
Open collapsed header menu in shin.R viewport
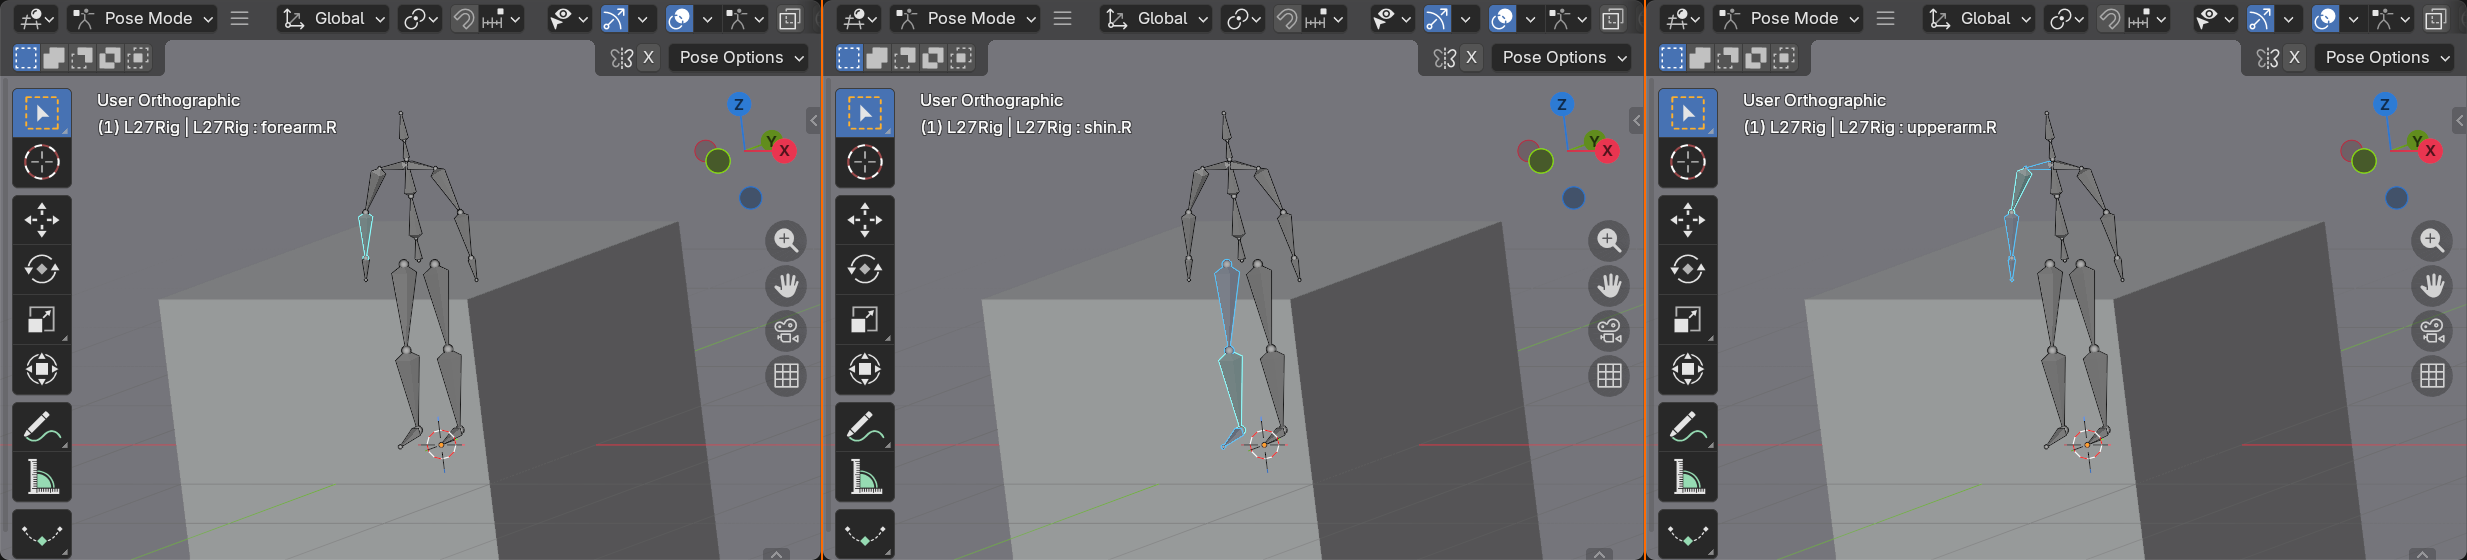click(x=1062, y=18)
